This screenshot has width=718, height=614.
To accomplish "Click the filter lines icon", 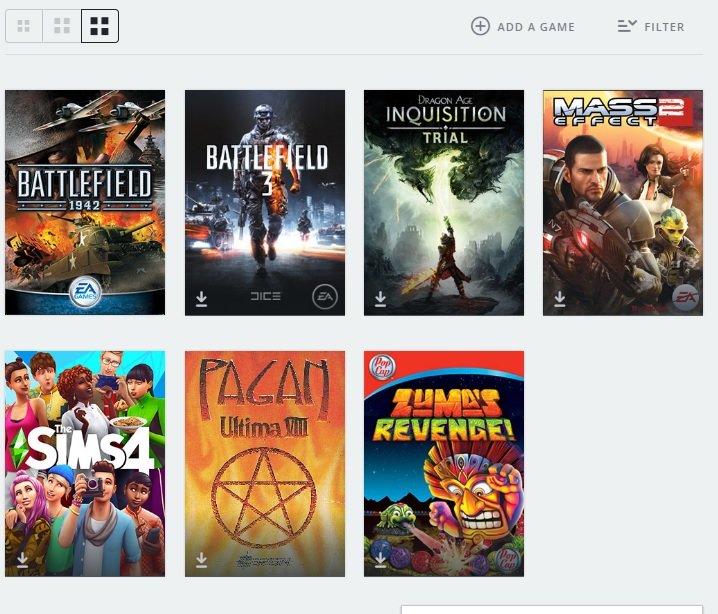I will pyautogui.click(x=627, y=26).
